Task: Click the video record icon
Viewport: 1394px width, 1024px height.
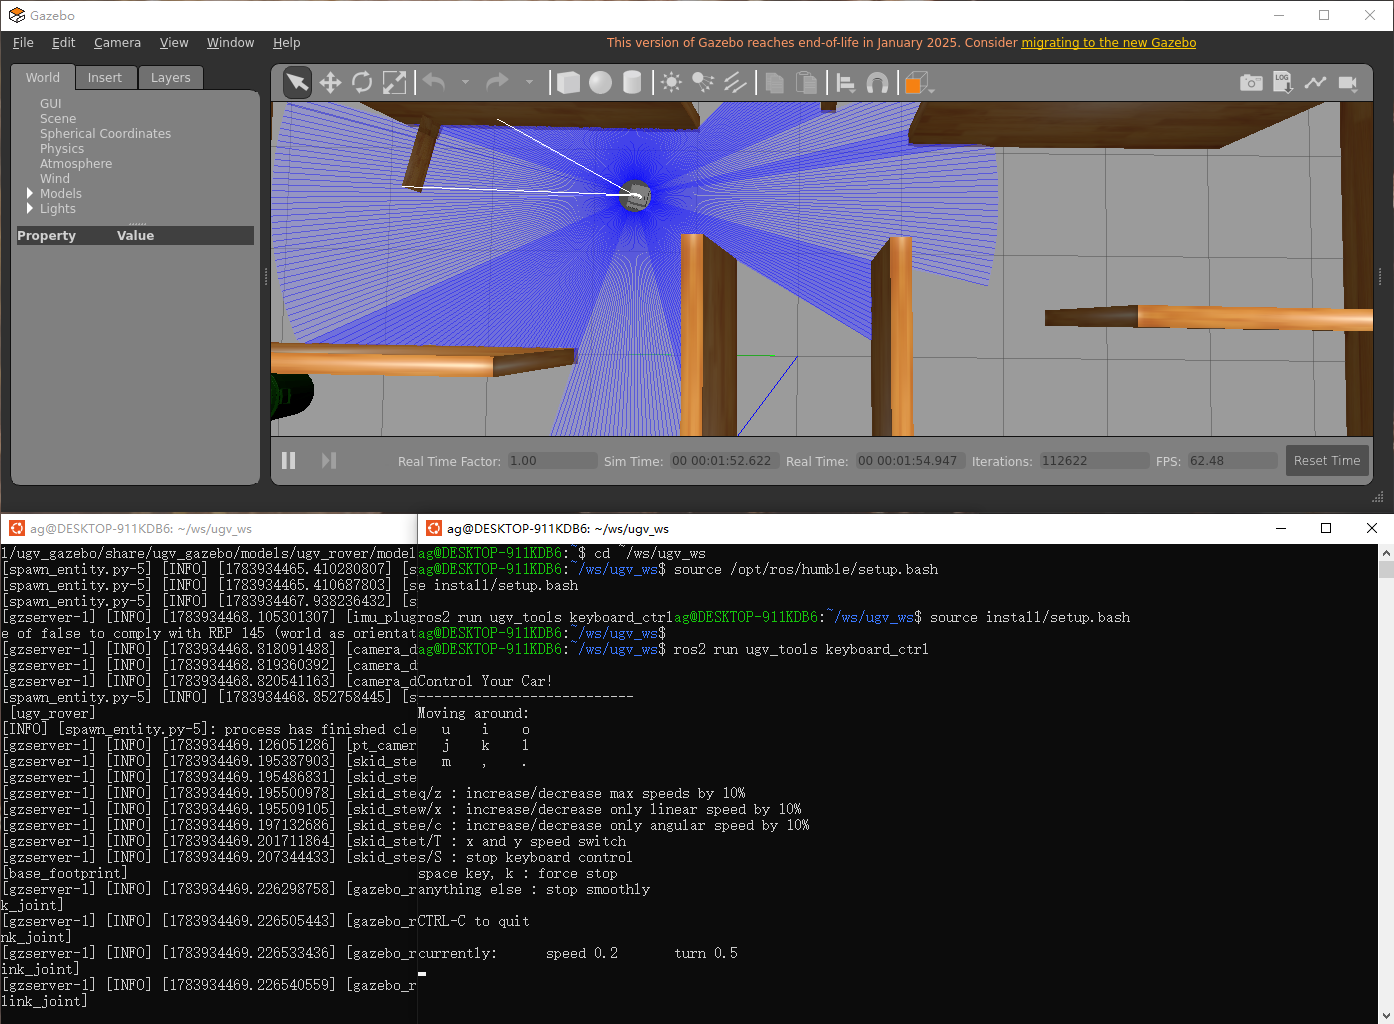Action: point(1348,83)
